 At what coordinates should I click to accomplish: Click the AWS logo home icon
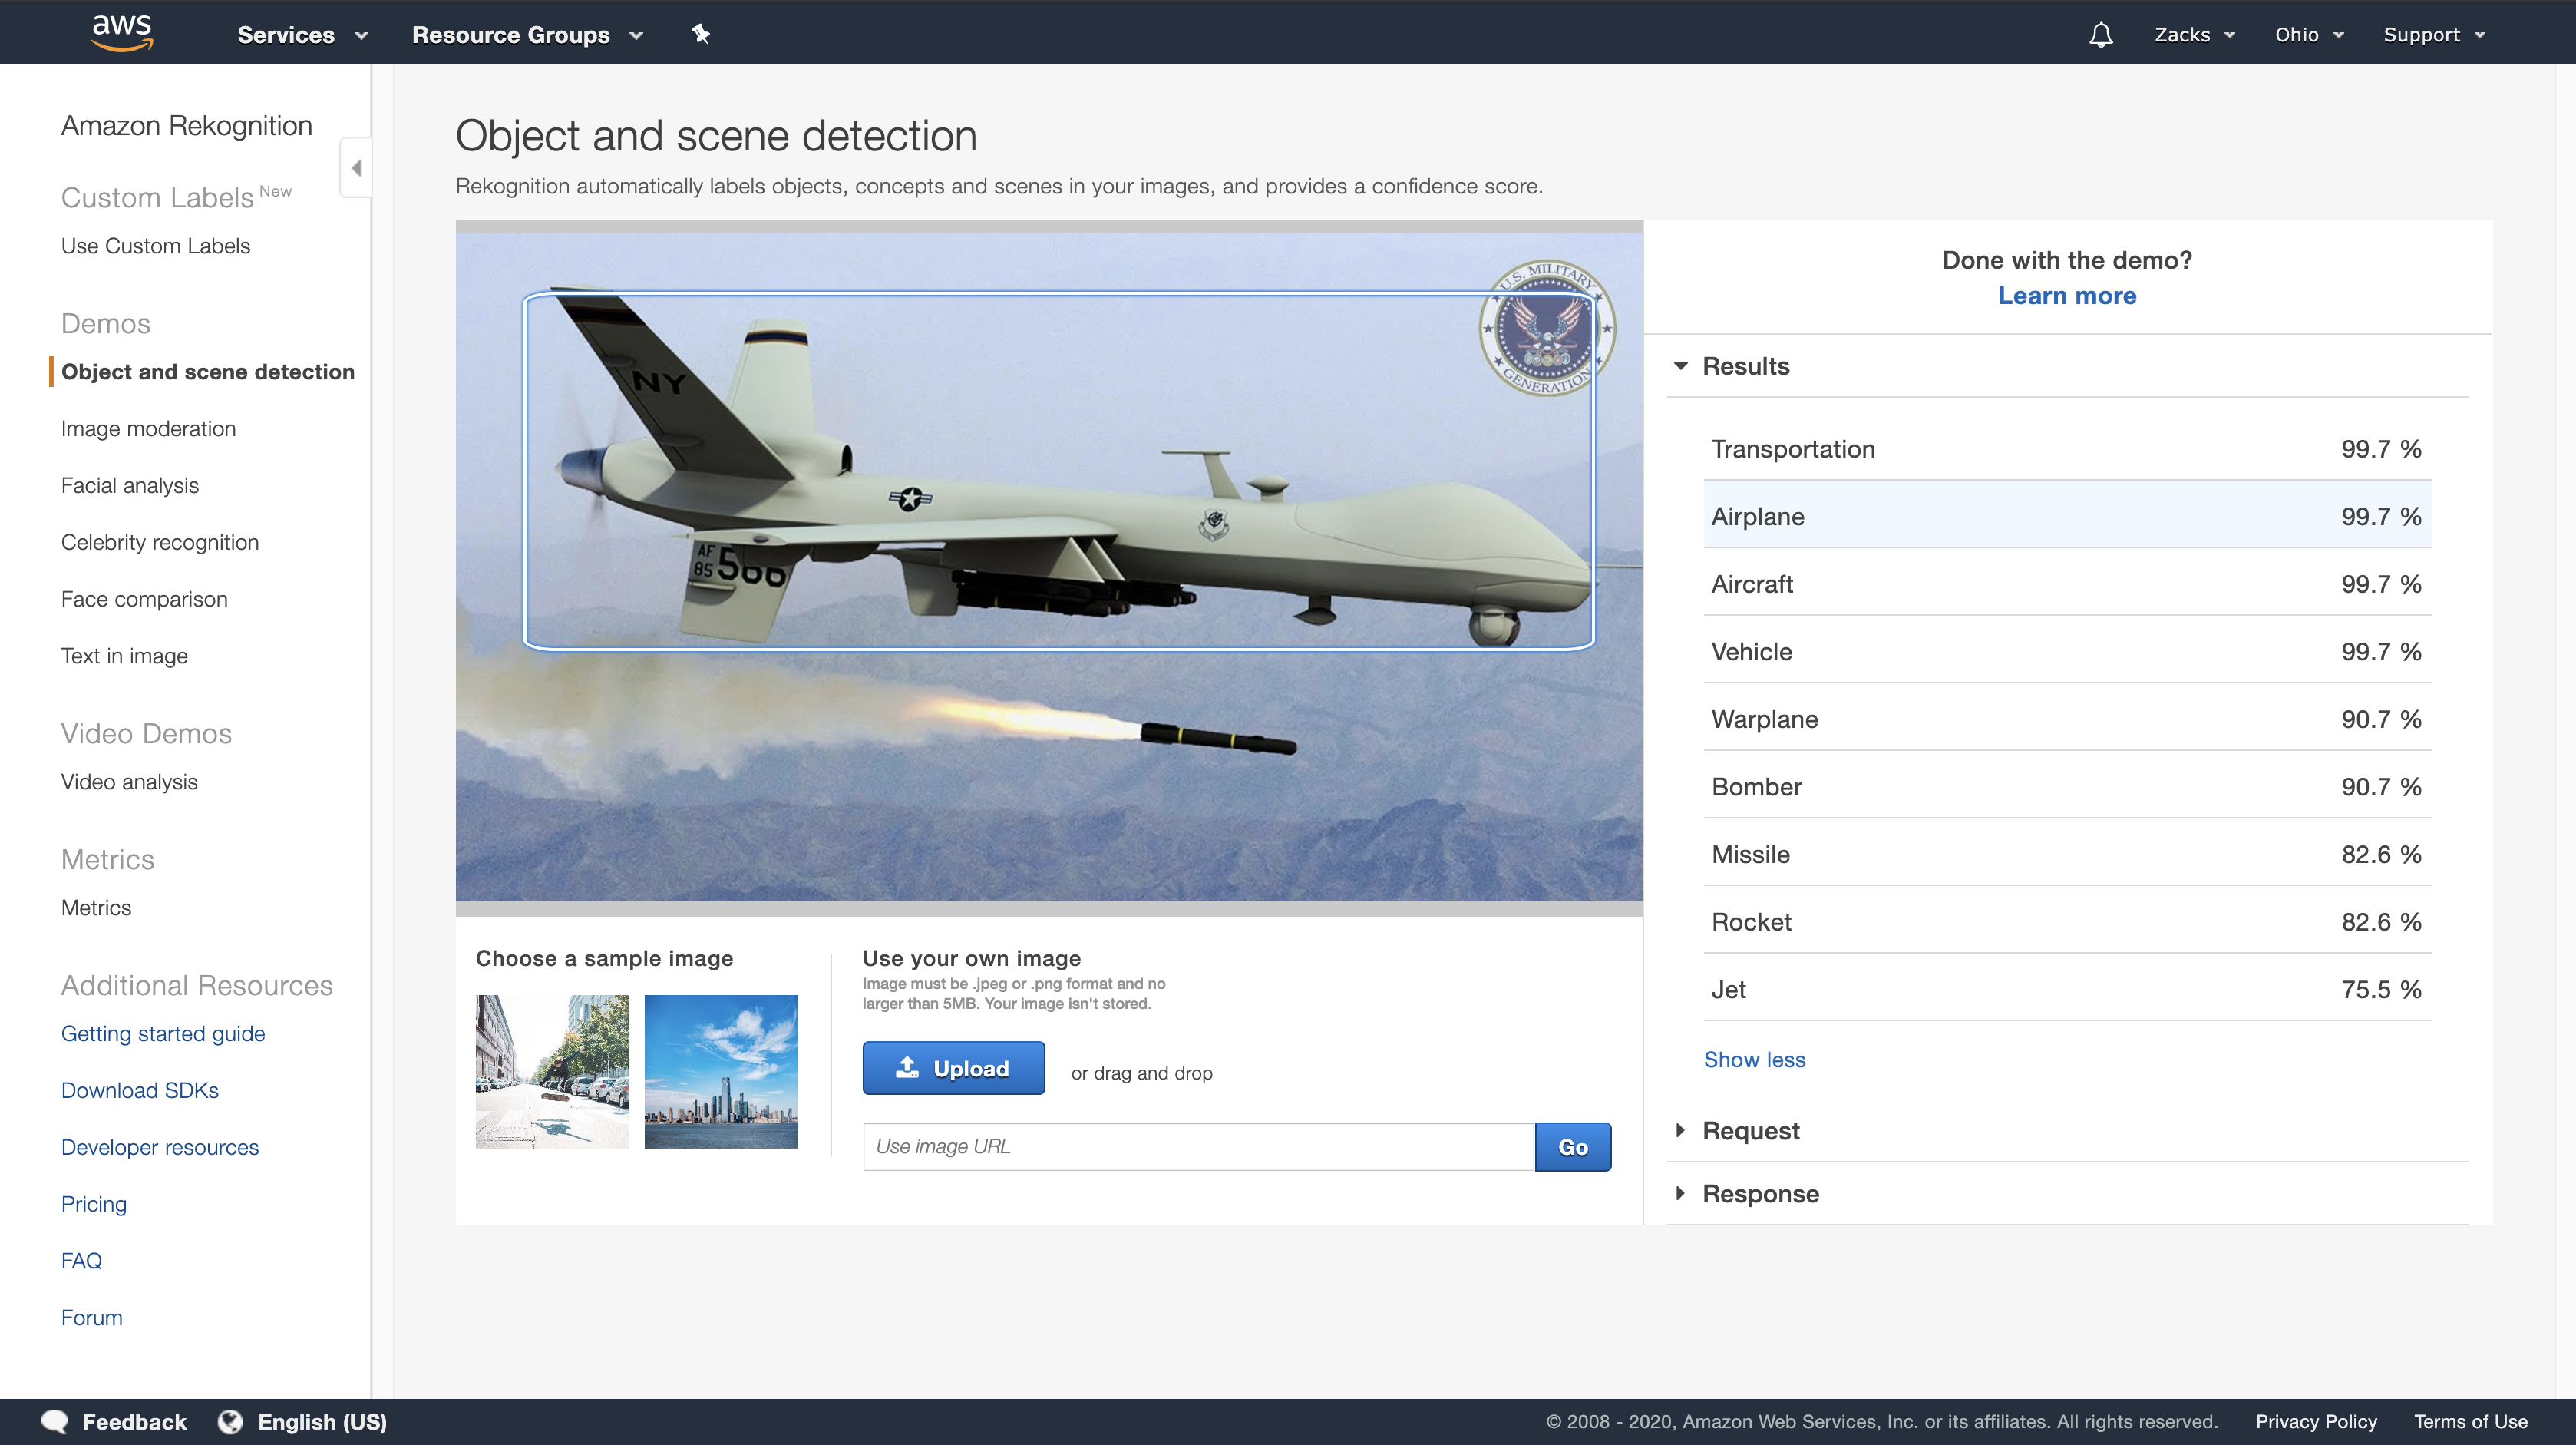121,32
